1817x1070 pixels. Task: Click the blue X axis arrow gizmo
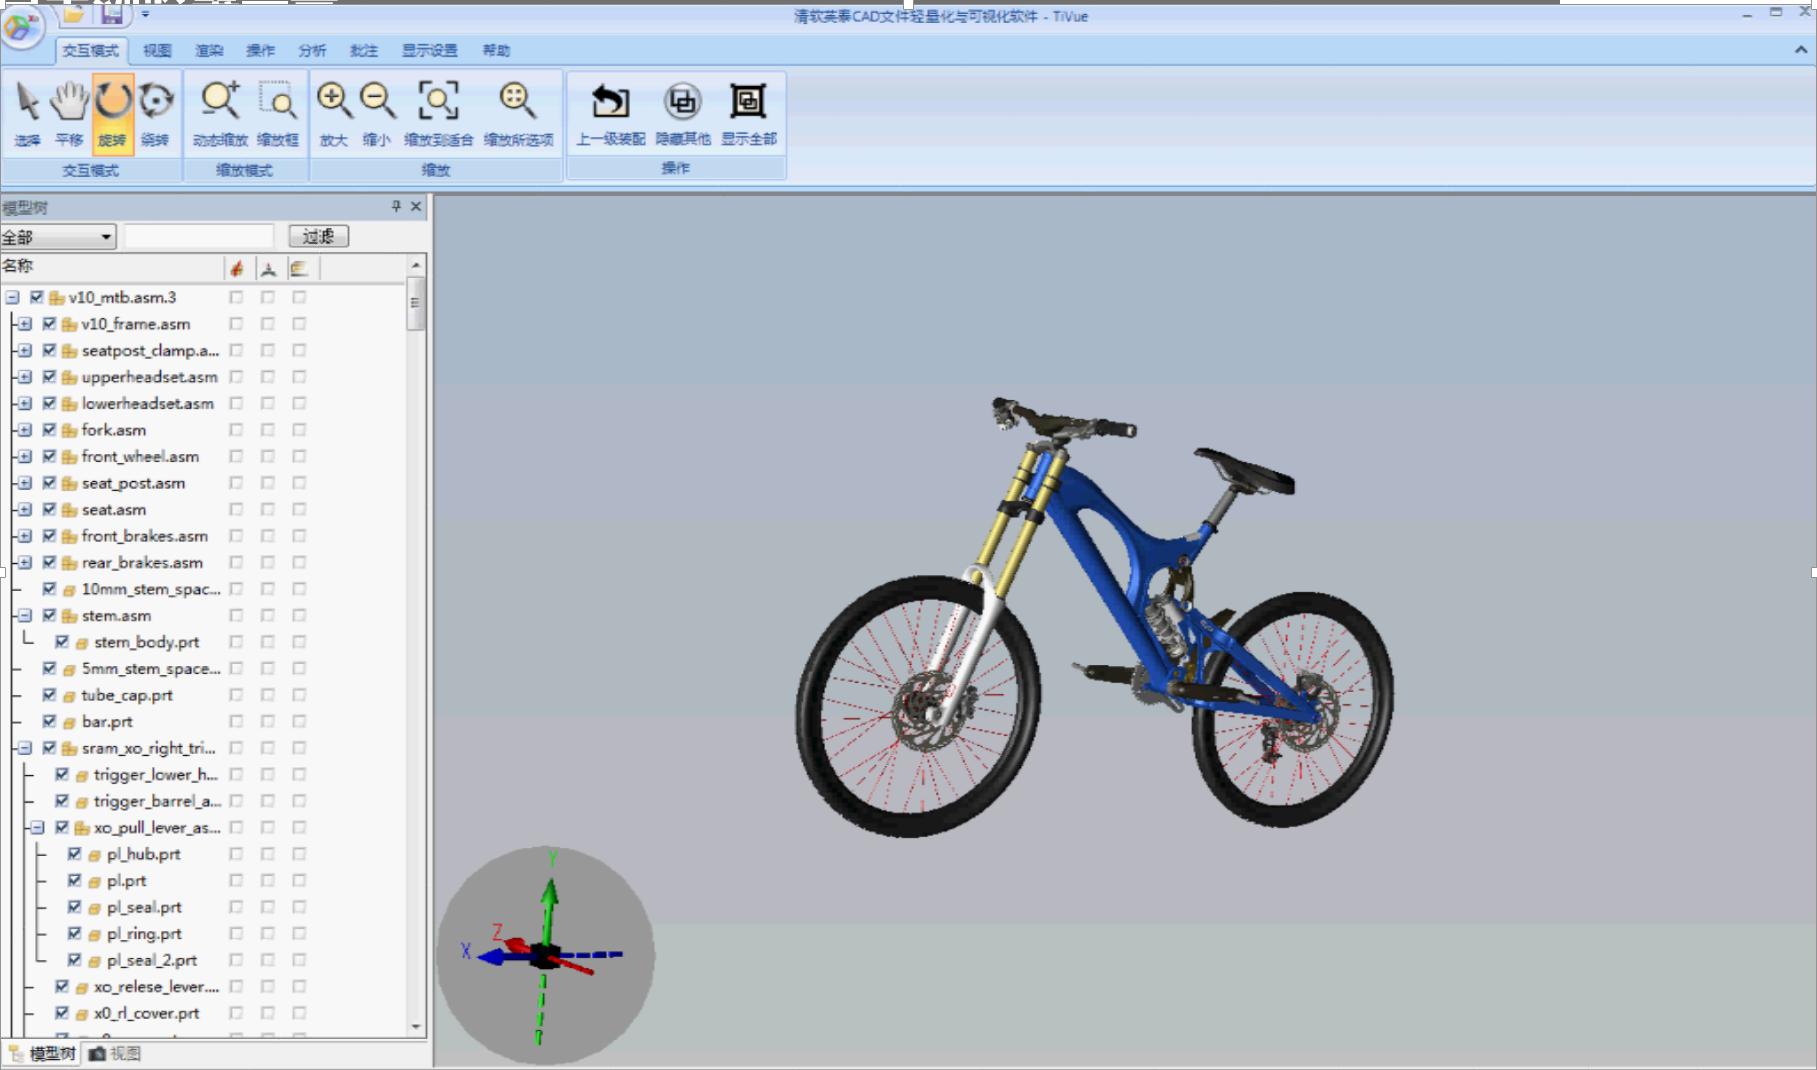pos(493,957)
